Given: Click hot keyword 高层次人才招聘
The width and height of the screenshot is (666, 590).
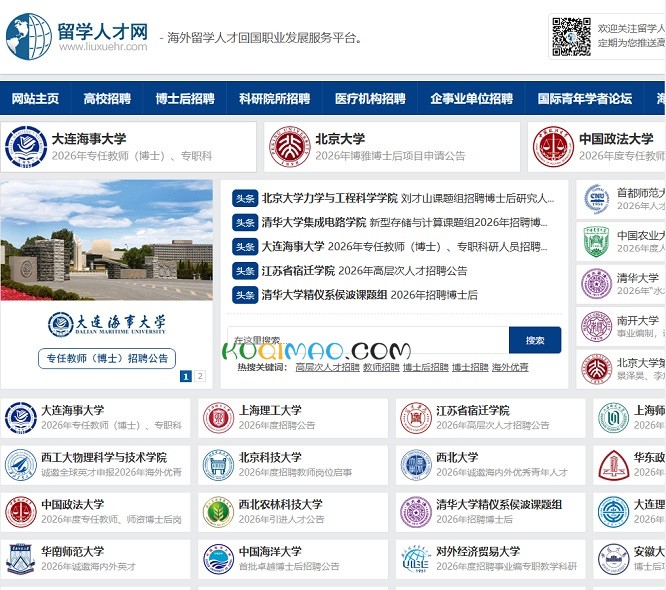Looking at the screenshot, I should tap(327, 367).
